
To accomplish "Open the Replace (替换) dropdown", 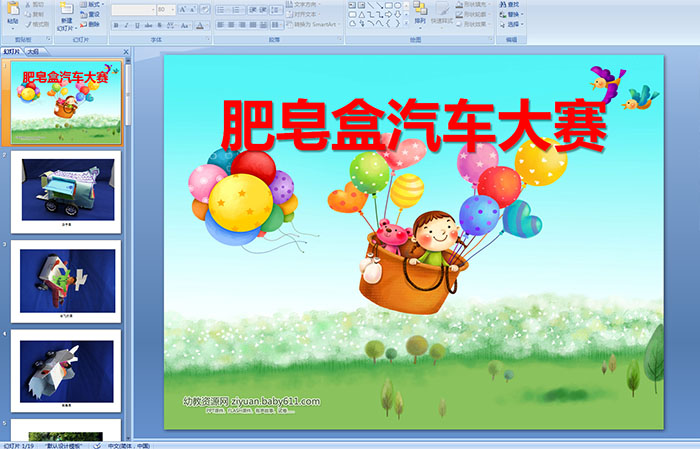I will [512, 14].
